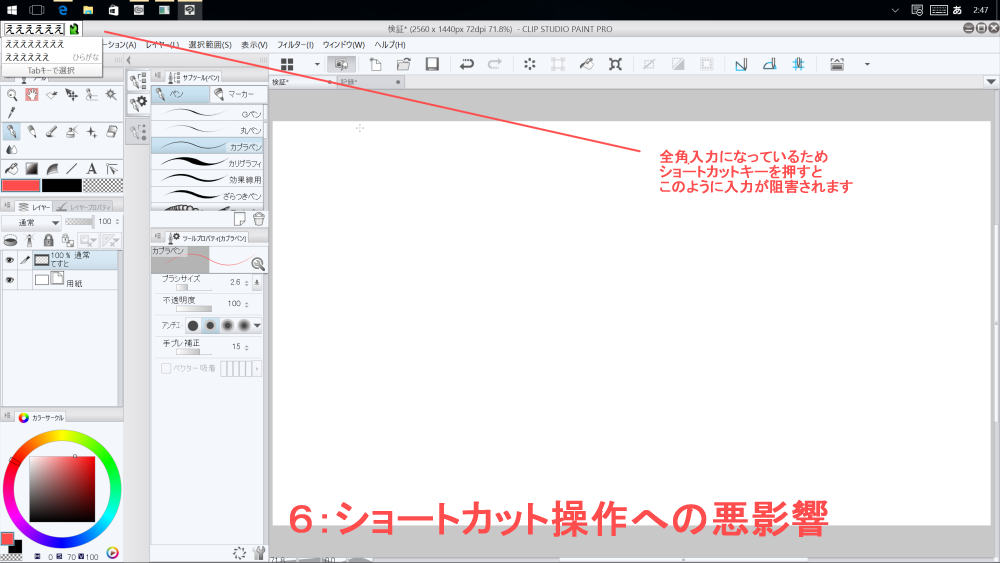Click the Undo arrow in command bar
This screenshot has width=1000, height=563.
(x=467, y=64)
